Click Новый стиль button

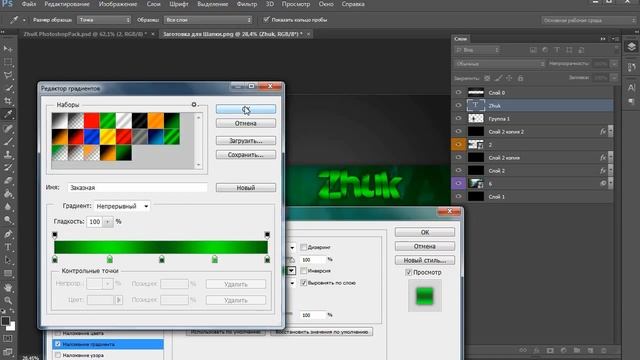[x=425, y=260]
